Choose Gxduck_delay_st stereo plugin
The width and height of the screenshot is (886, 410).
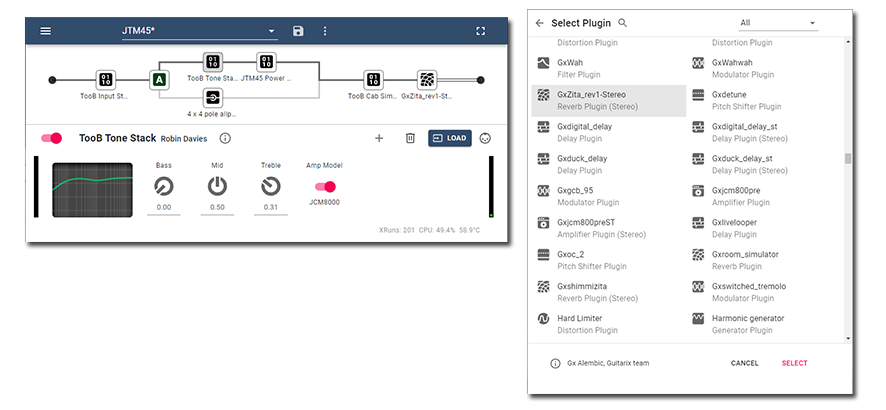click(x=763, y=164)
